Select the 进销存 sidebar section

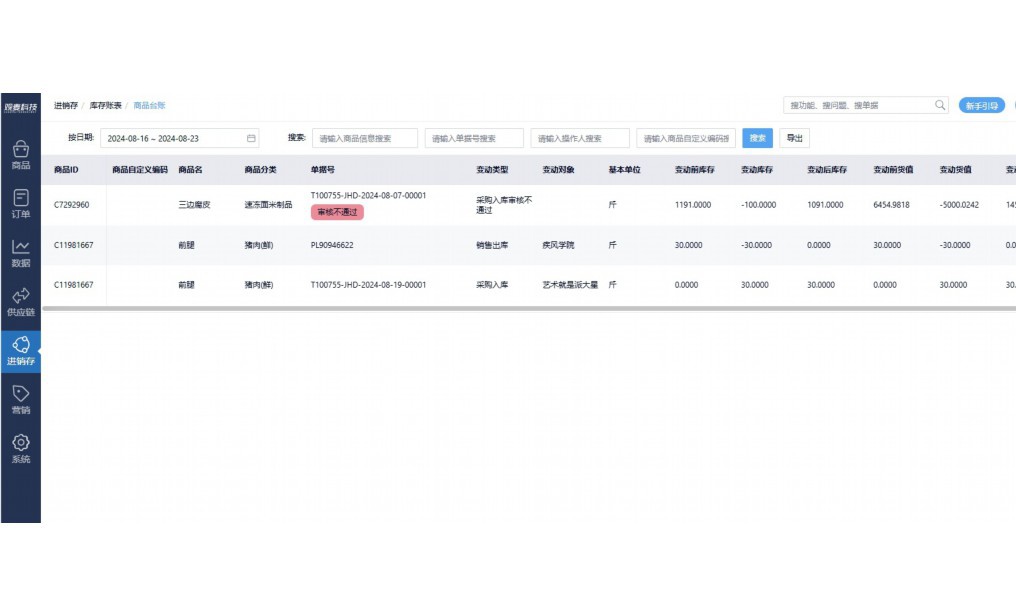tap(21, 352)
